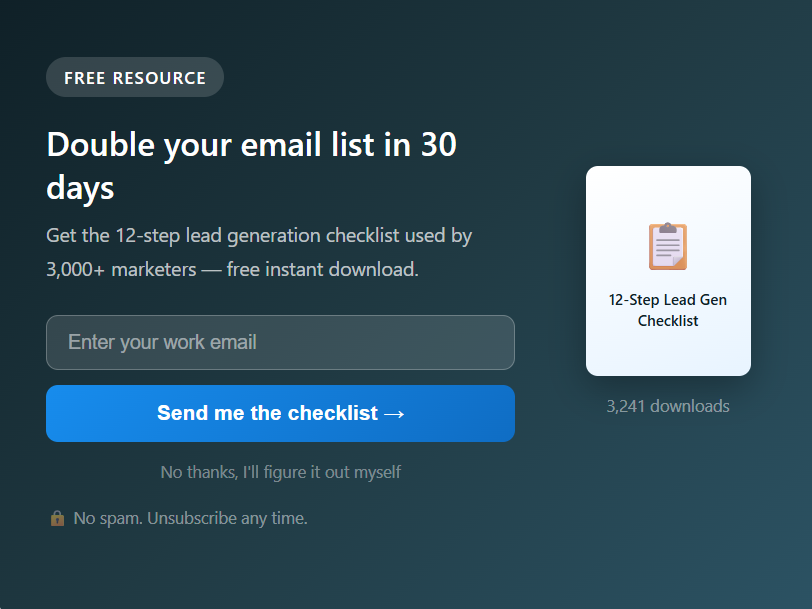Click the work email input field
Viewport: 812px width, 609px height.
280,342
